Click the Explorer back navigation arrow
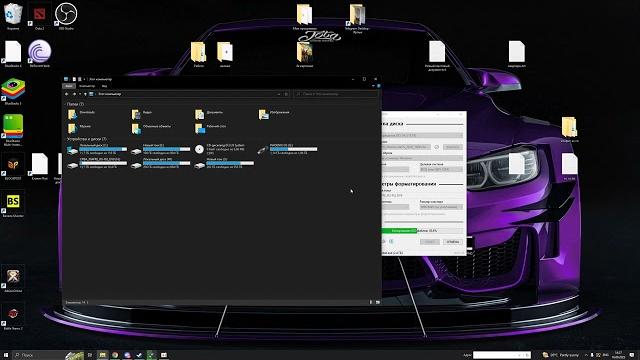Screen dimensions: 640x360 click(67, 94)
